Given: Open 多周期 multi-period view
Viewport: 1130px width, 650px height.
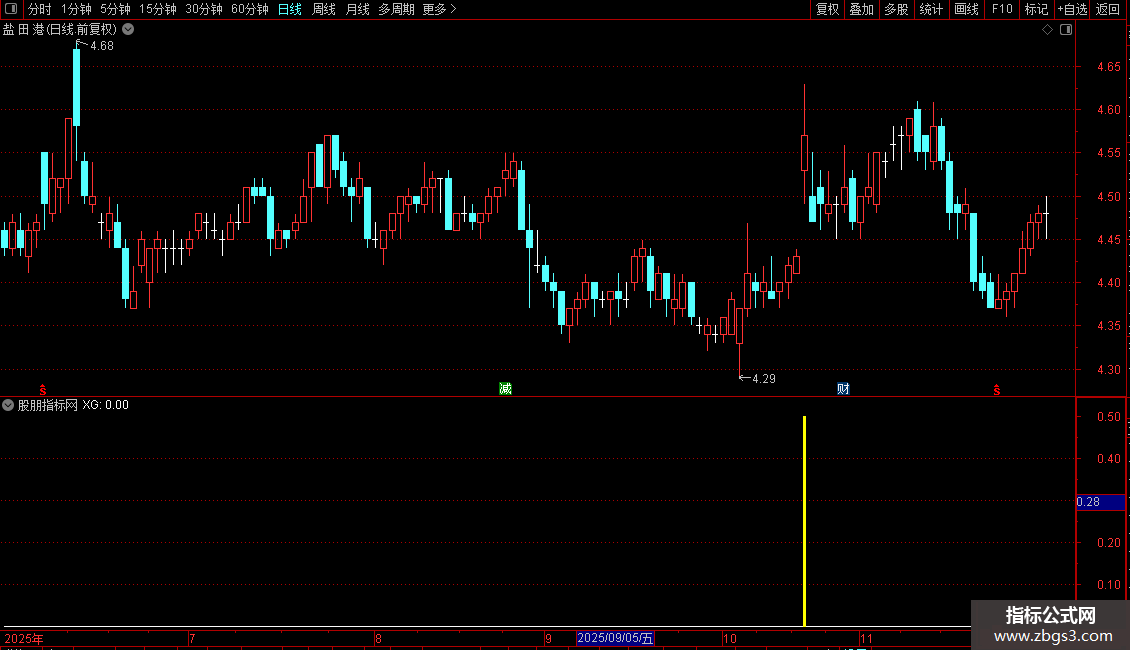Looking at the screenshot, I should [396, 9].
